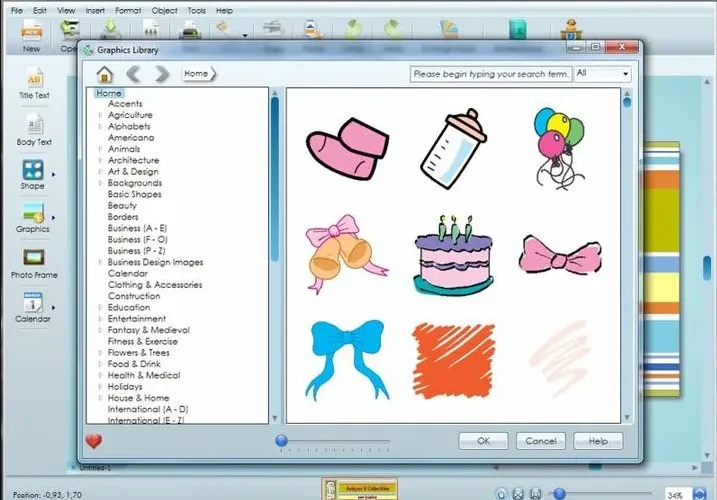The width and height of the screenshot is (717, 500).
Task: Open the Tools menu
Action: point(197,10)
